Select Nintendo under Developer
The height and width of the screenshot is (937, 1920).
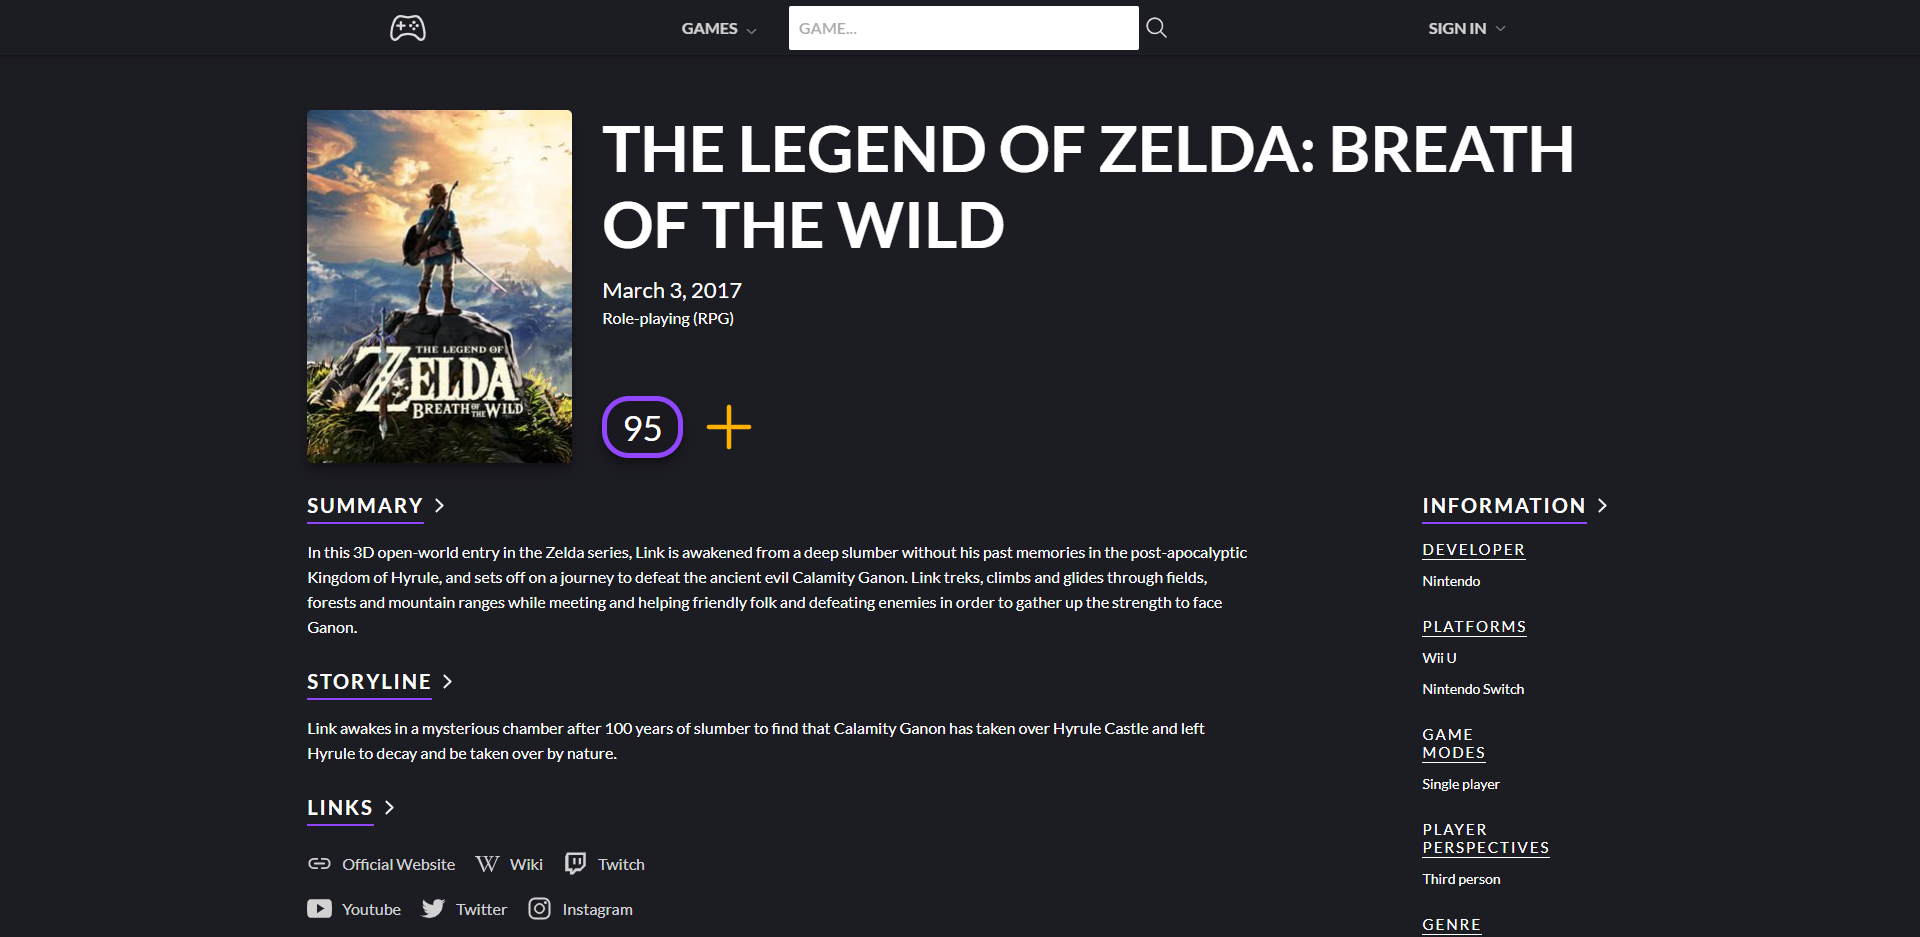pyautogui.click(x=1450, y=580)
